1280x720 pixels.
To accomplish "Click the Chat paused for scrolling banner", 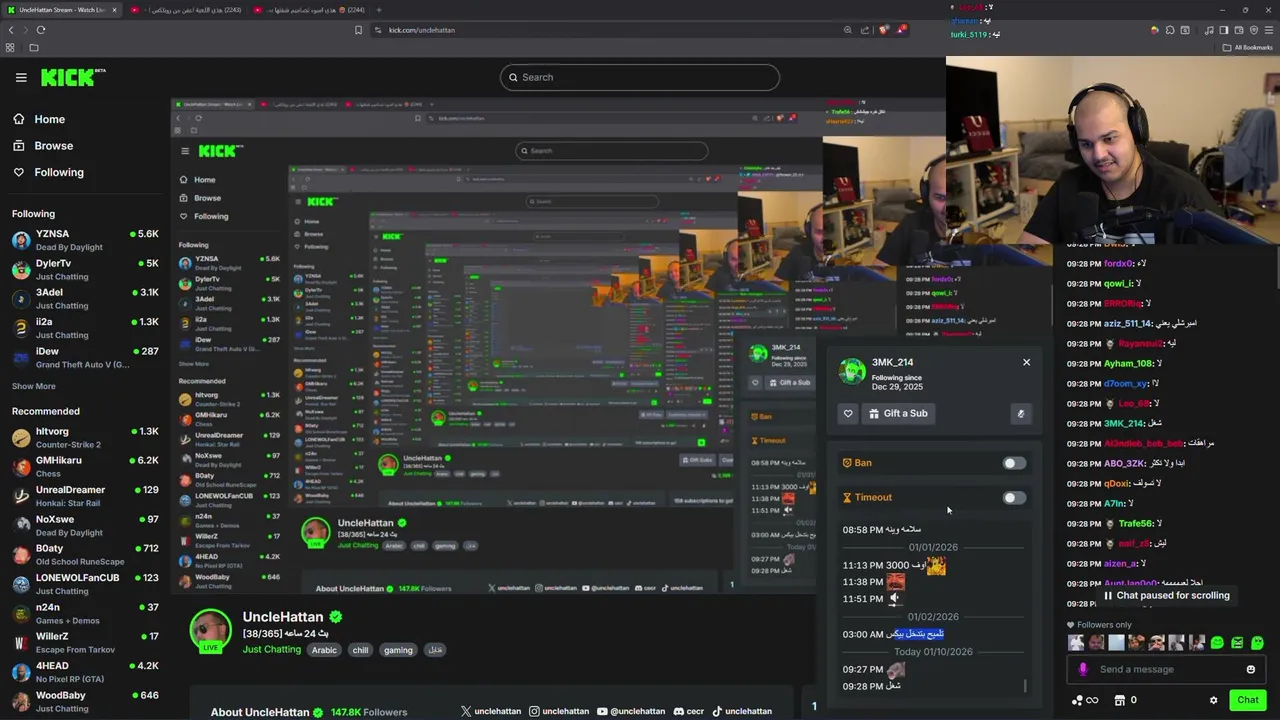I will [x=1166, y=595].
